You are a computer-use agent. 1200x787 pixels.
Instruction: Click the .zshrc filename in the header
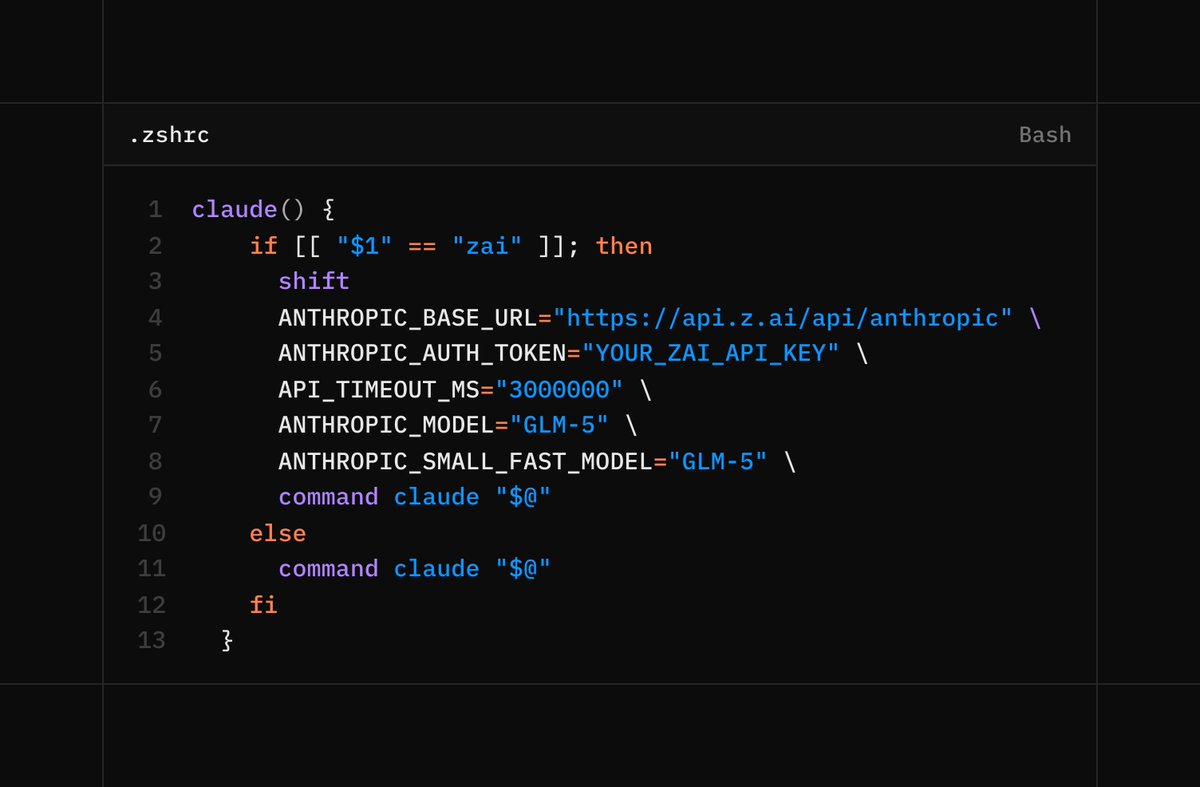pos(170,135)
